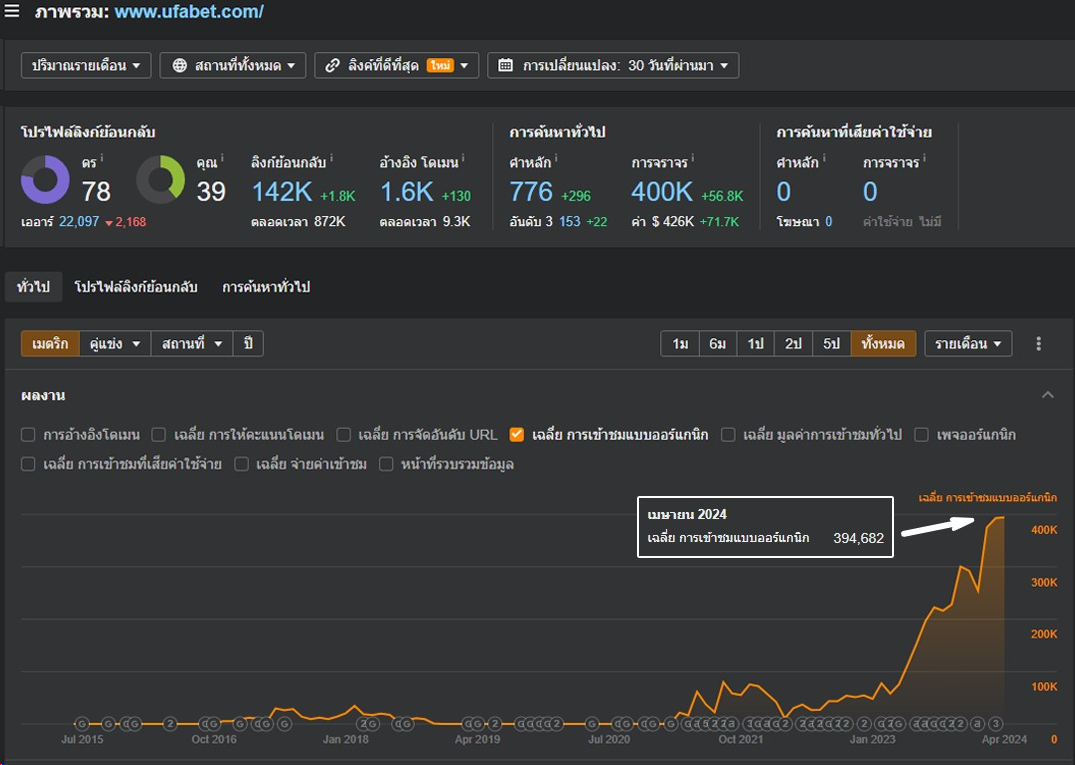
Task: Switch to the การค้นหาทั่วไป tab
Action: (266, 287)
